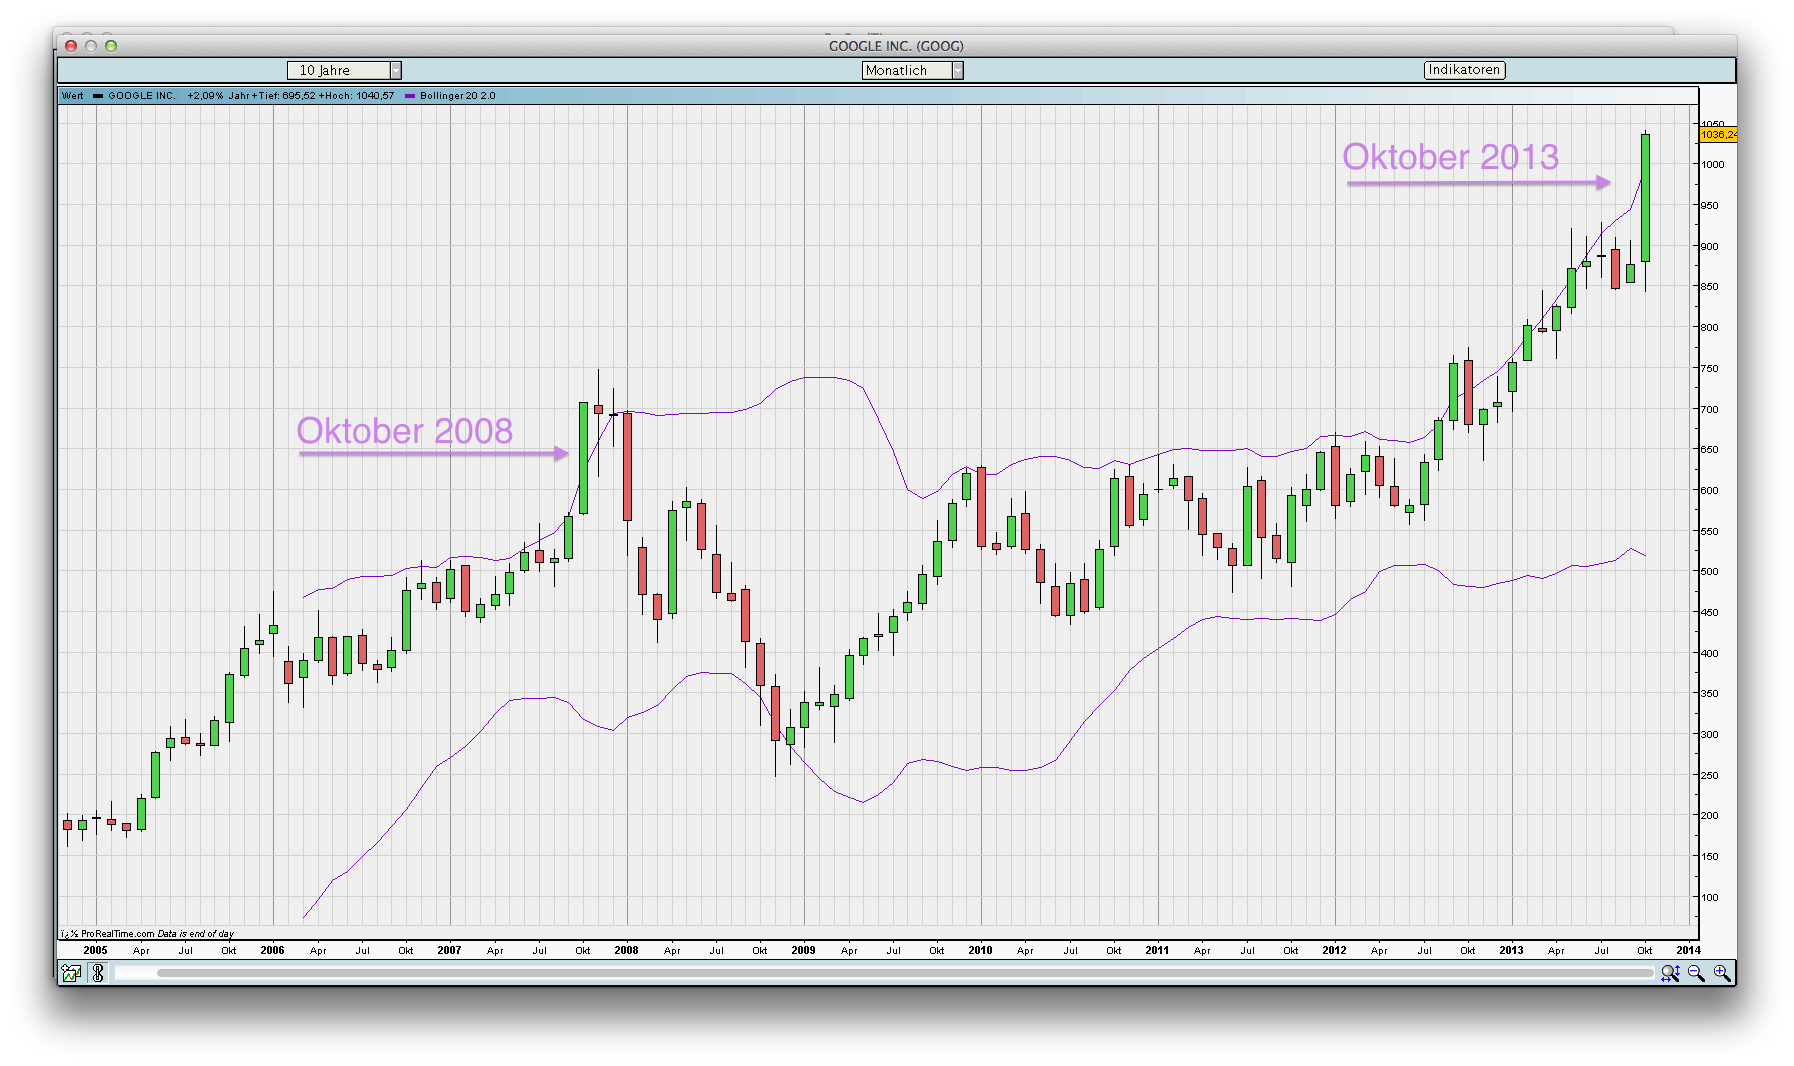Image resolution: width=1794 pixels, height=1066 pixels.
Task: Click the '2011' label on the time axis
Action: (1157, 951)
